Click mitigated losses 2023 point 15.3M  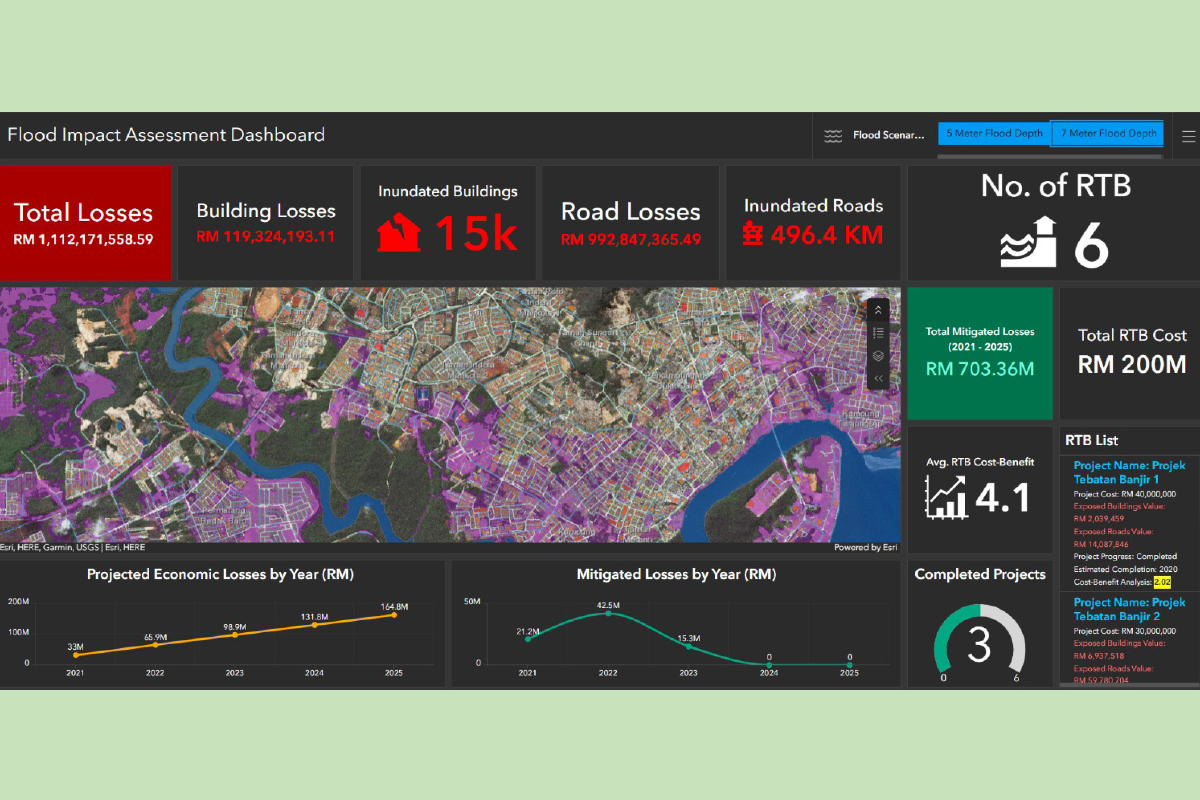688,646
